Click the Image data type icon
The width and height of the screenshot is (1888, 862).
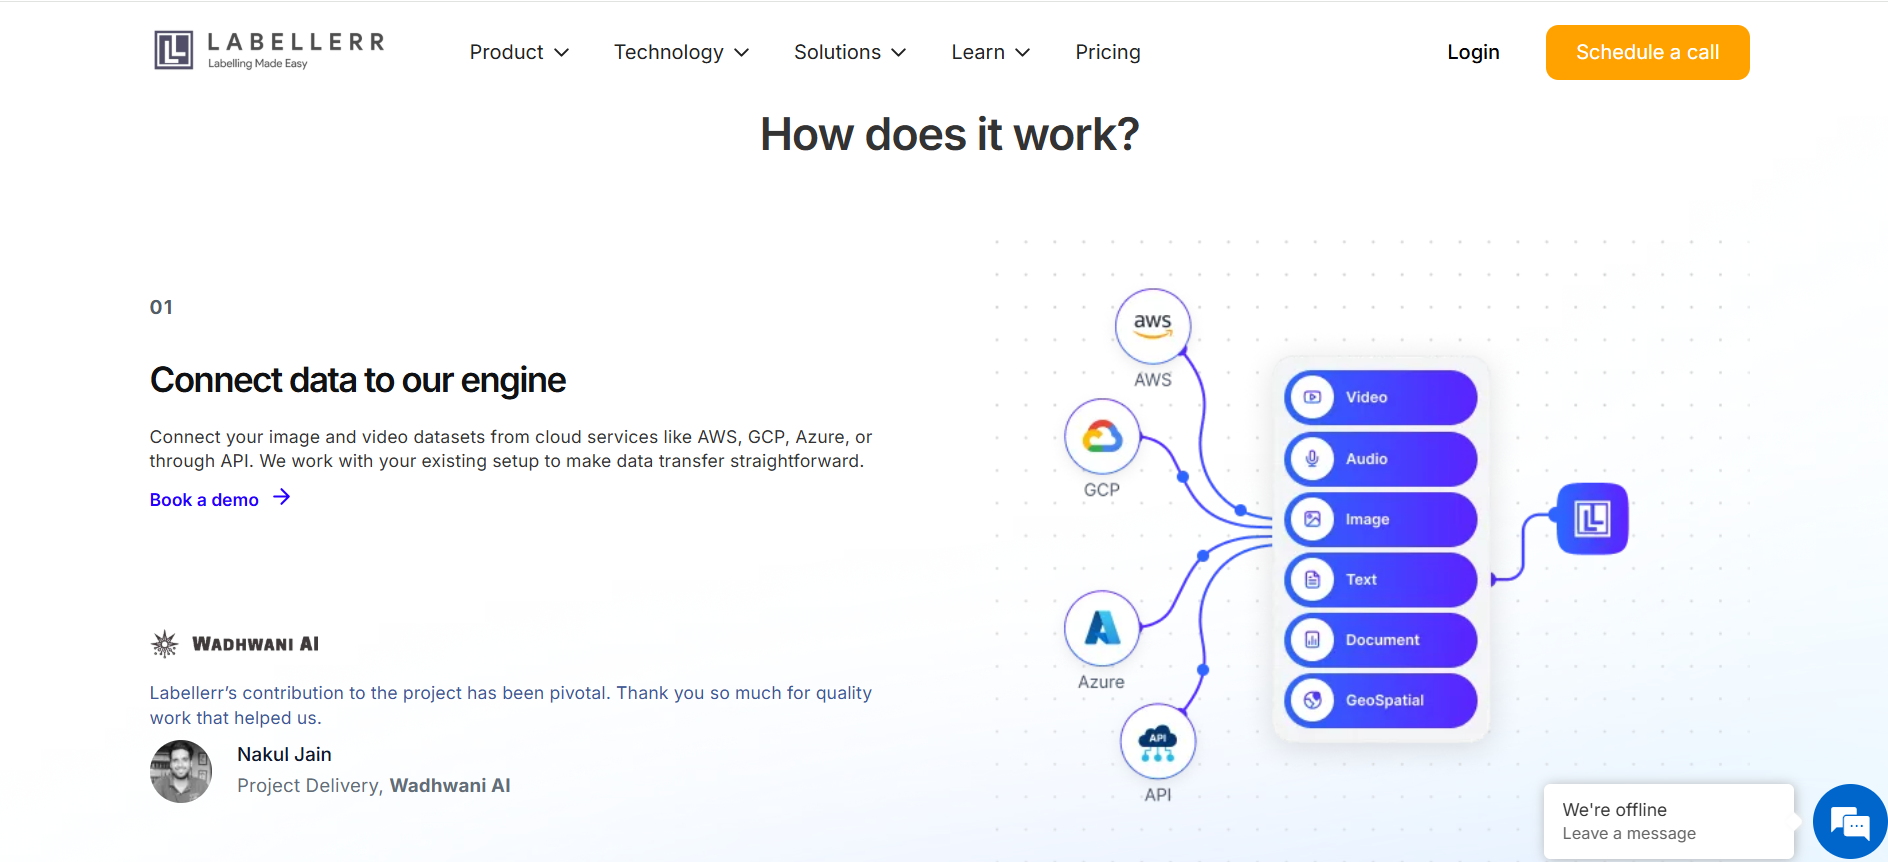pos(1313,519)
